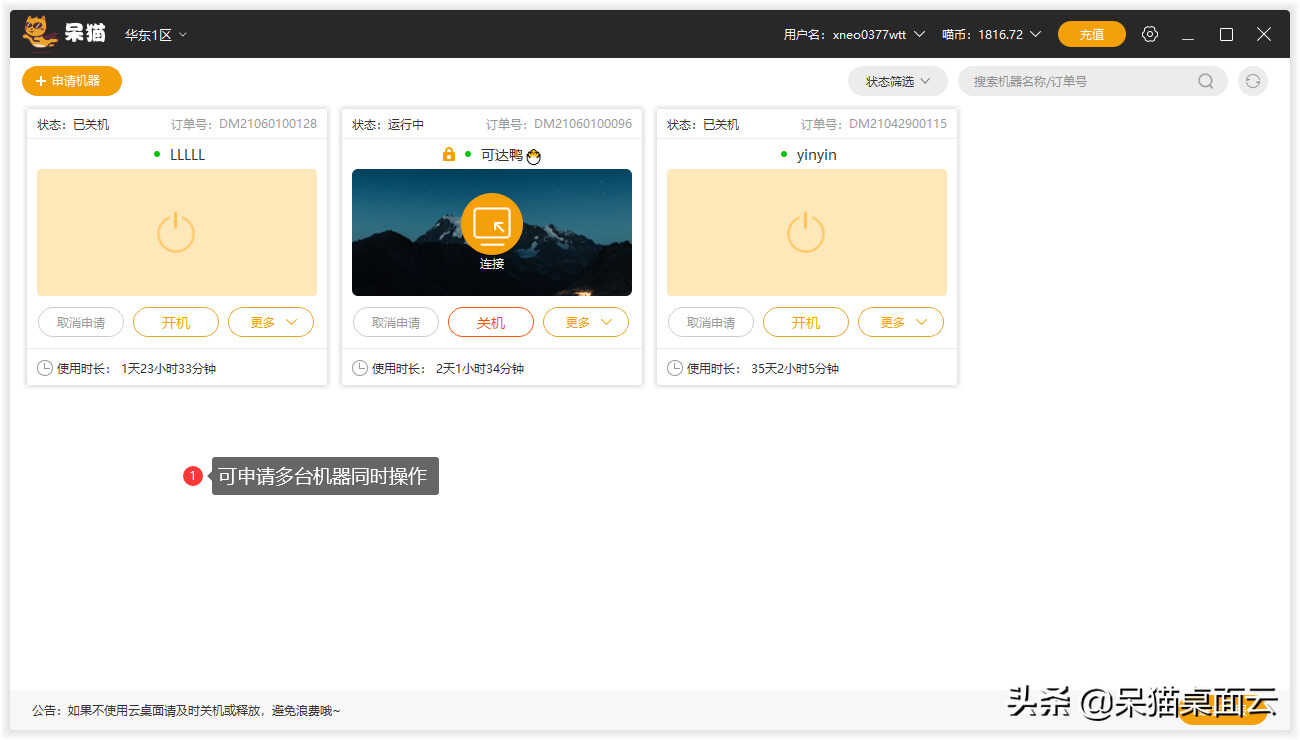Click 状态：已关机 on the yinyin card
The image size is (1300, 740).
pyautogui.click(x=703, y=124)
